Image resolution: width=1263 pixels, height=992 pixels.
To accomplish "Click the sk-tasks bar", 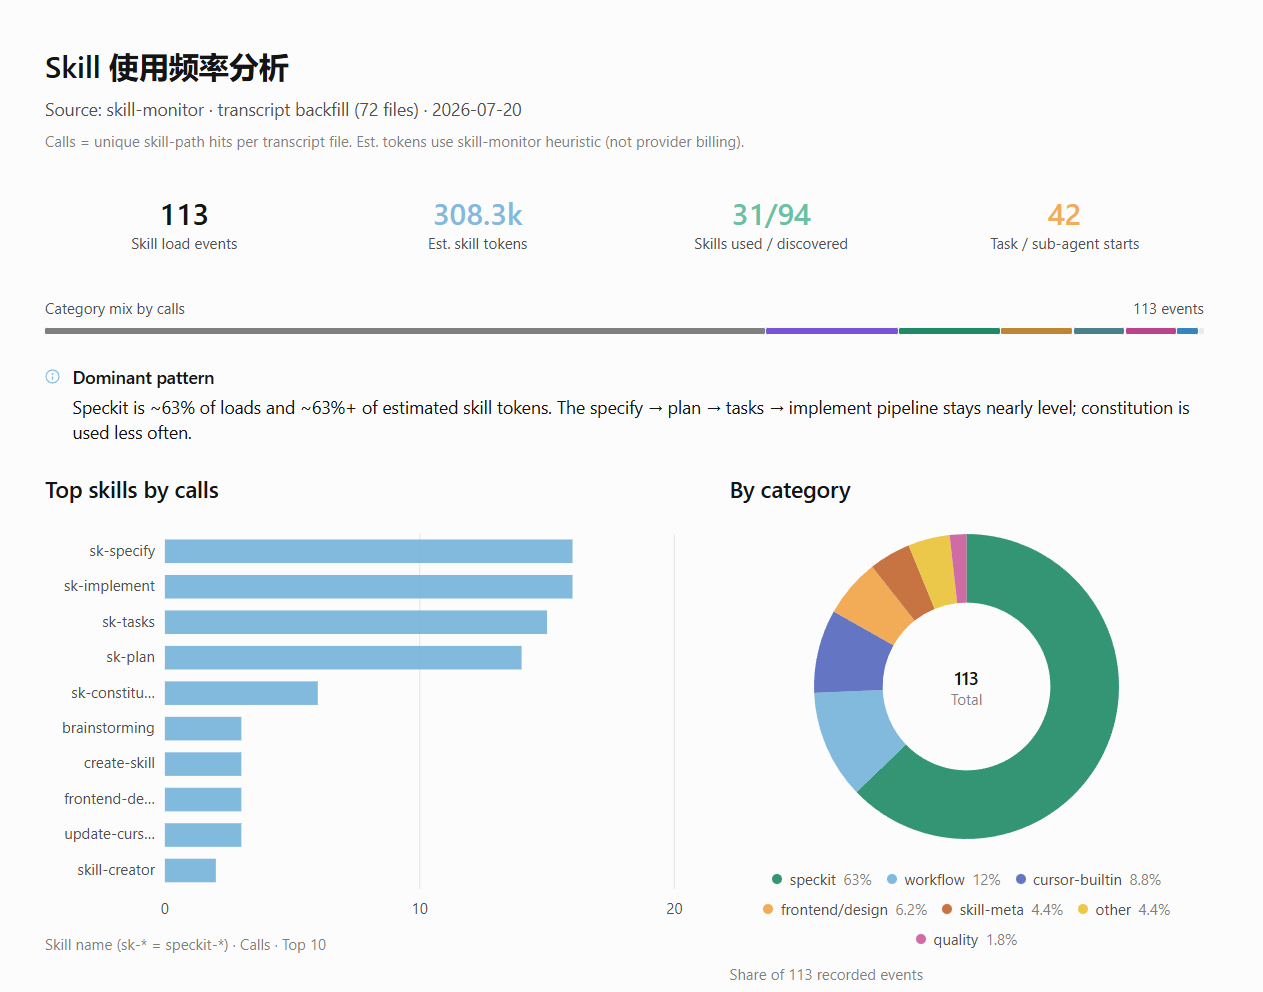I will pos(356,622).
